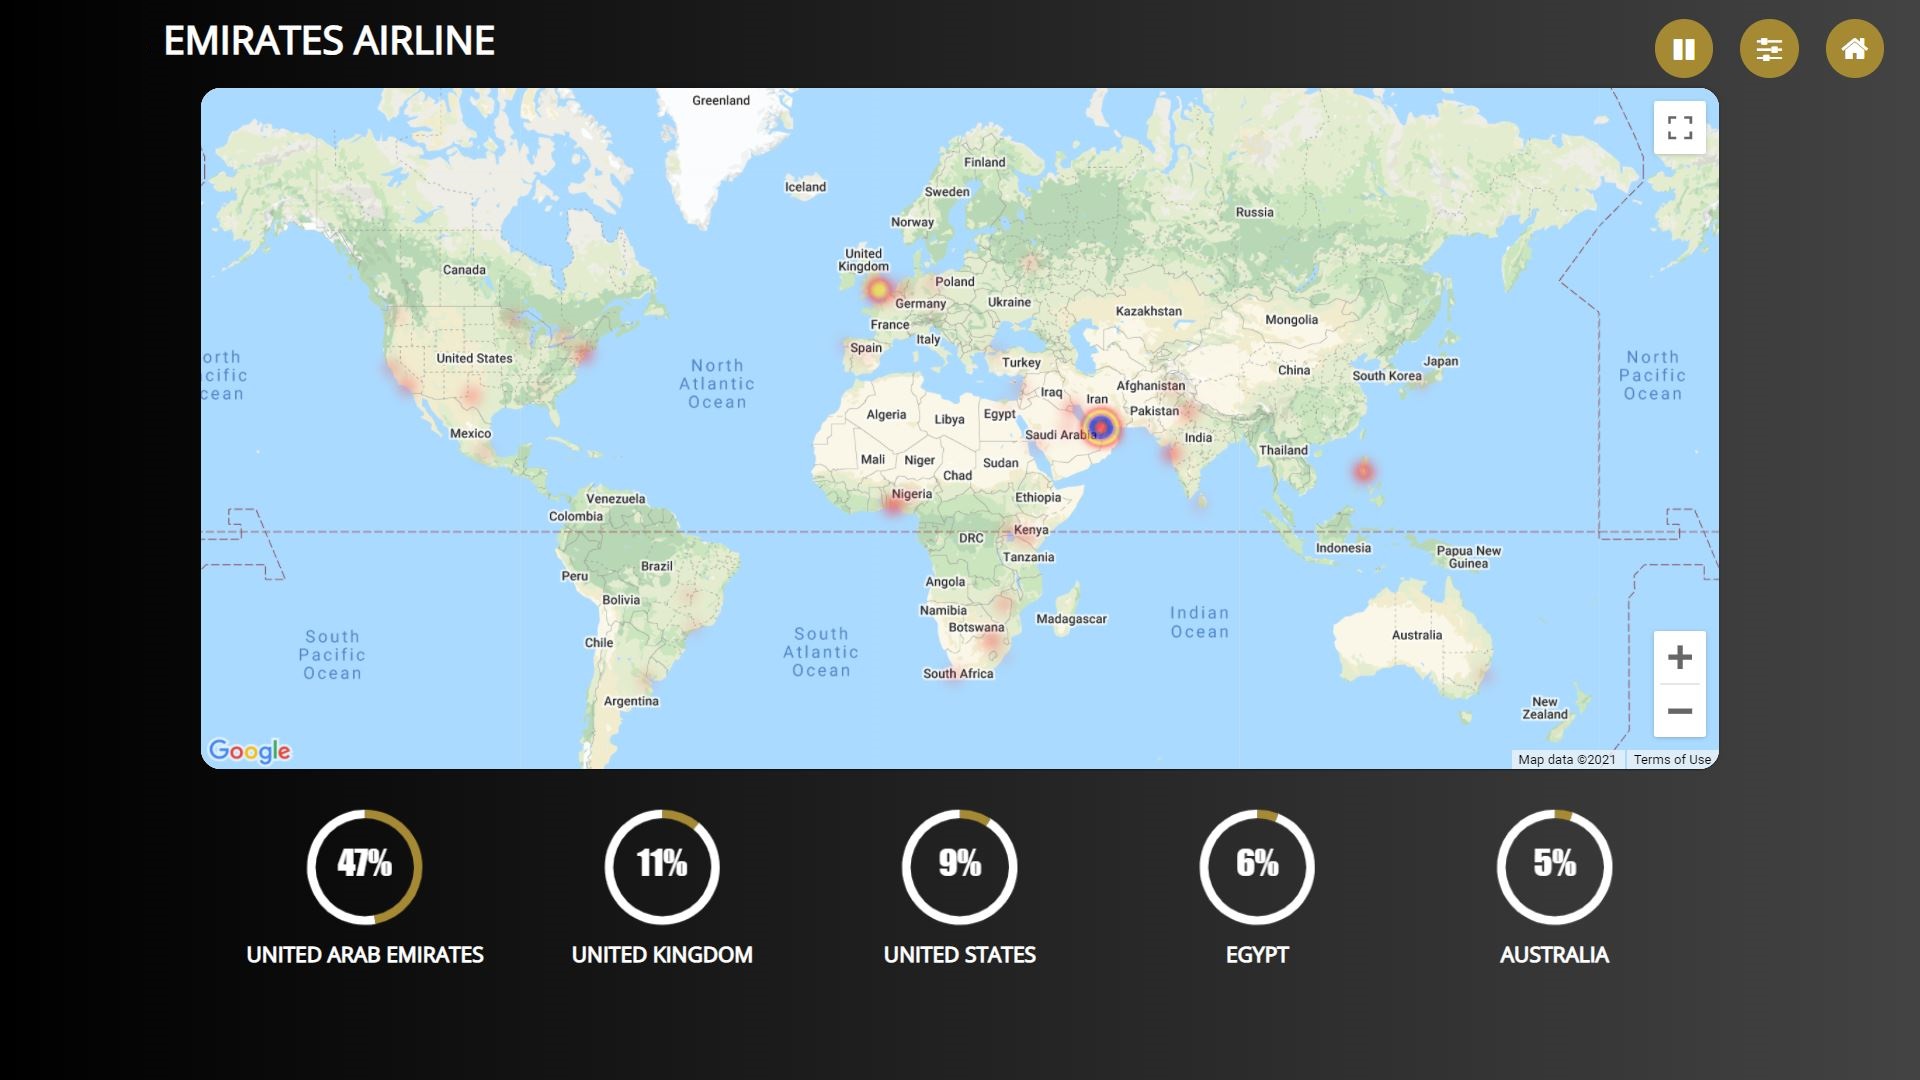Click the United Arab Emirates 47% gauge
This screenshot has width=1920, height=1080.
[365, 867]
